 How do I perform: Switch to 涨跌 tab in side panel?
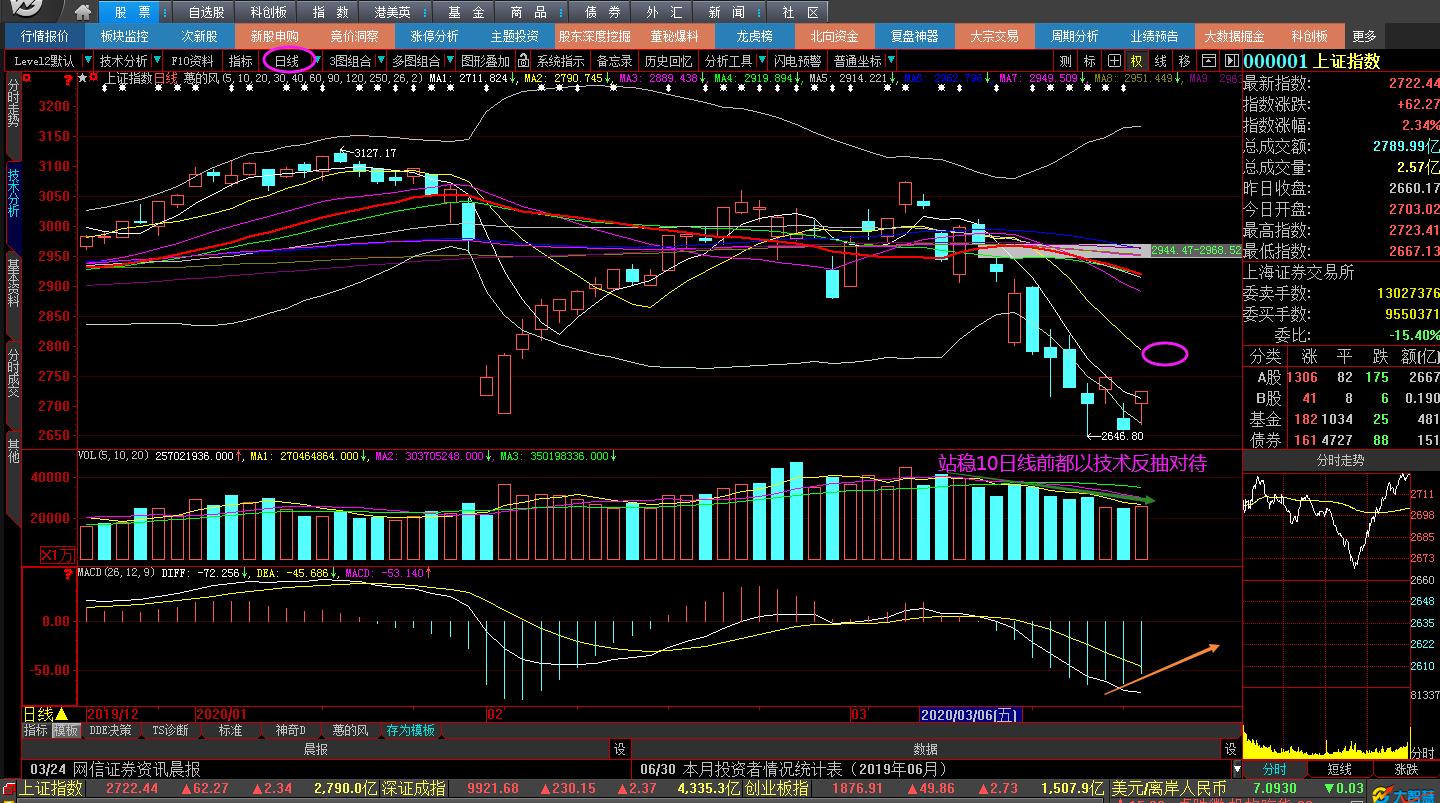[1406, 770]
